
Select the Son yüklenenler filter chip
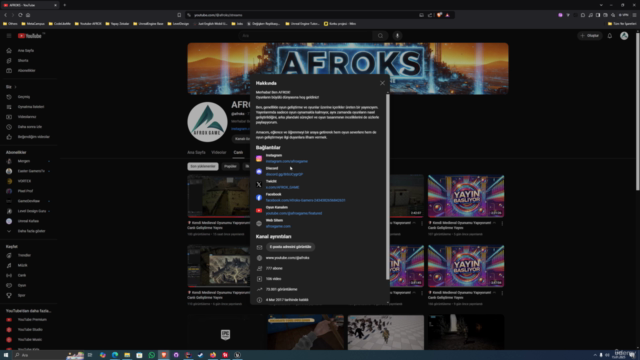click(203, 167)
